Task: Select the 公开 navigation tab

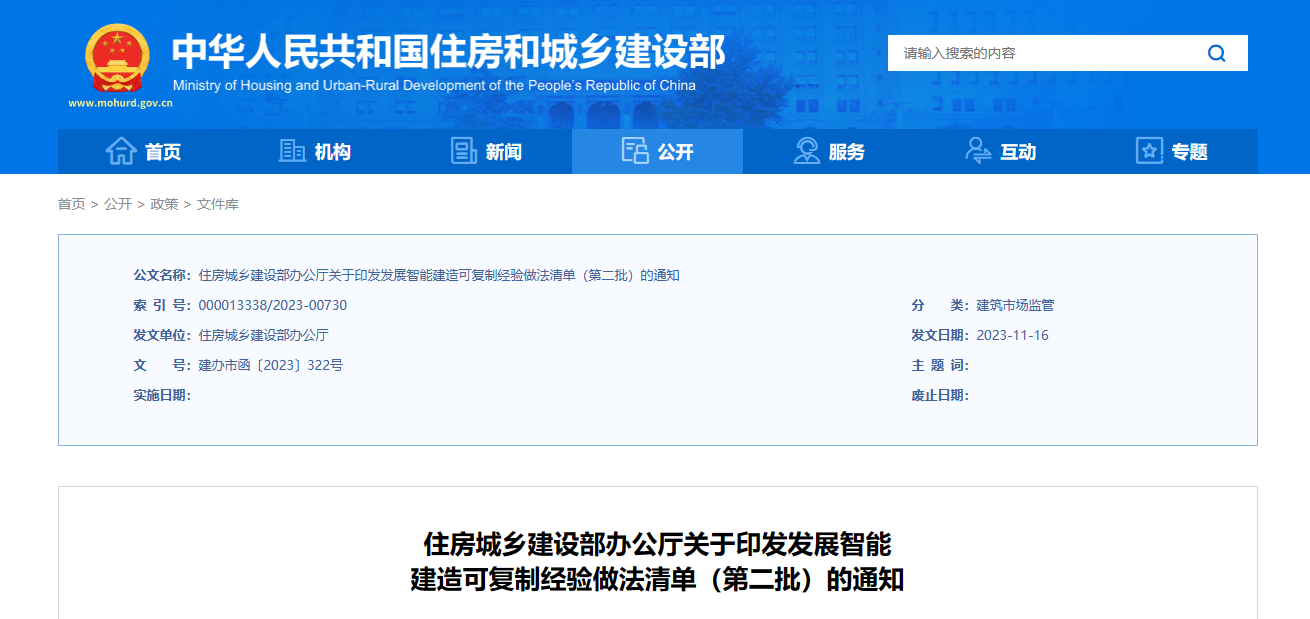Action: tap(657, 151)
